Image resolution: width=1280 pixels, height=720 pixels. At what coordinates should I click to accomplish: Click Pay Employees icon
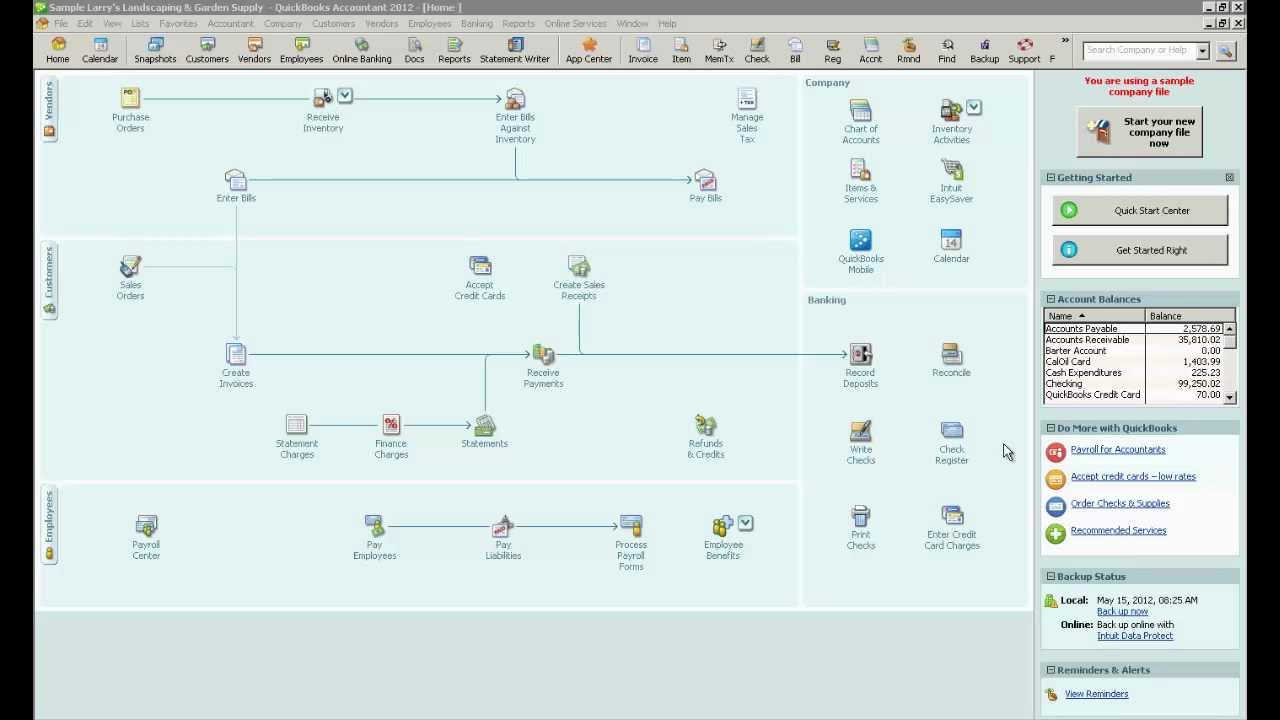coord(374,526)
